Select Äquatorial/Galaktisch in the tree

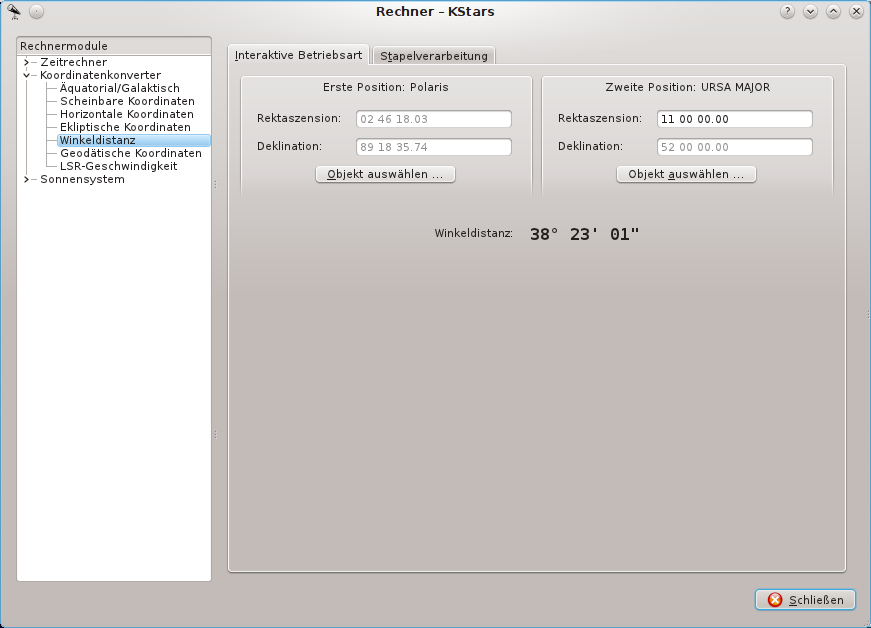(x=120, y=88)
